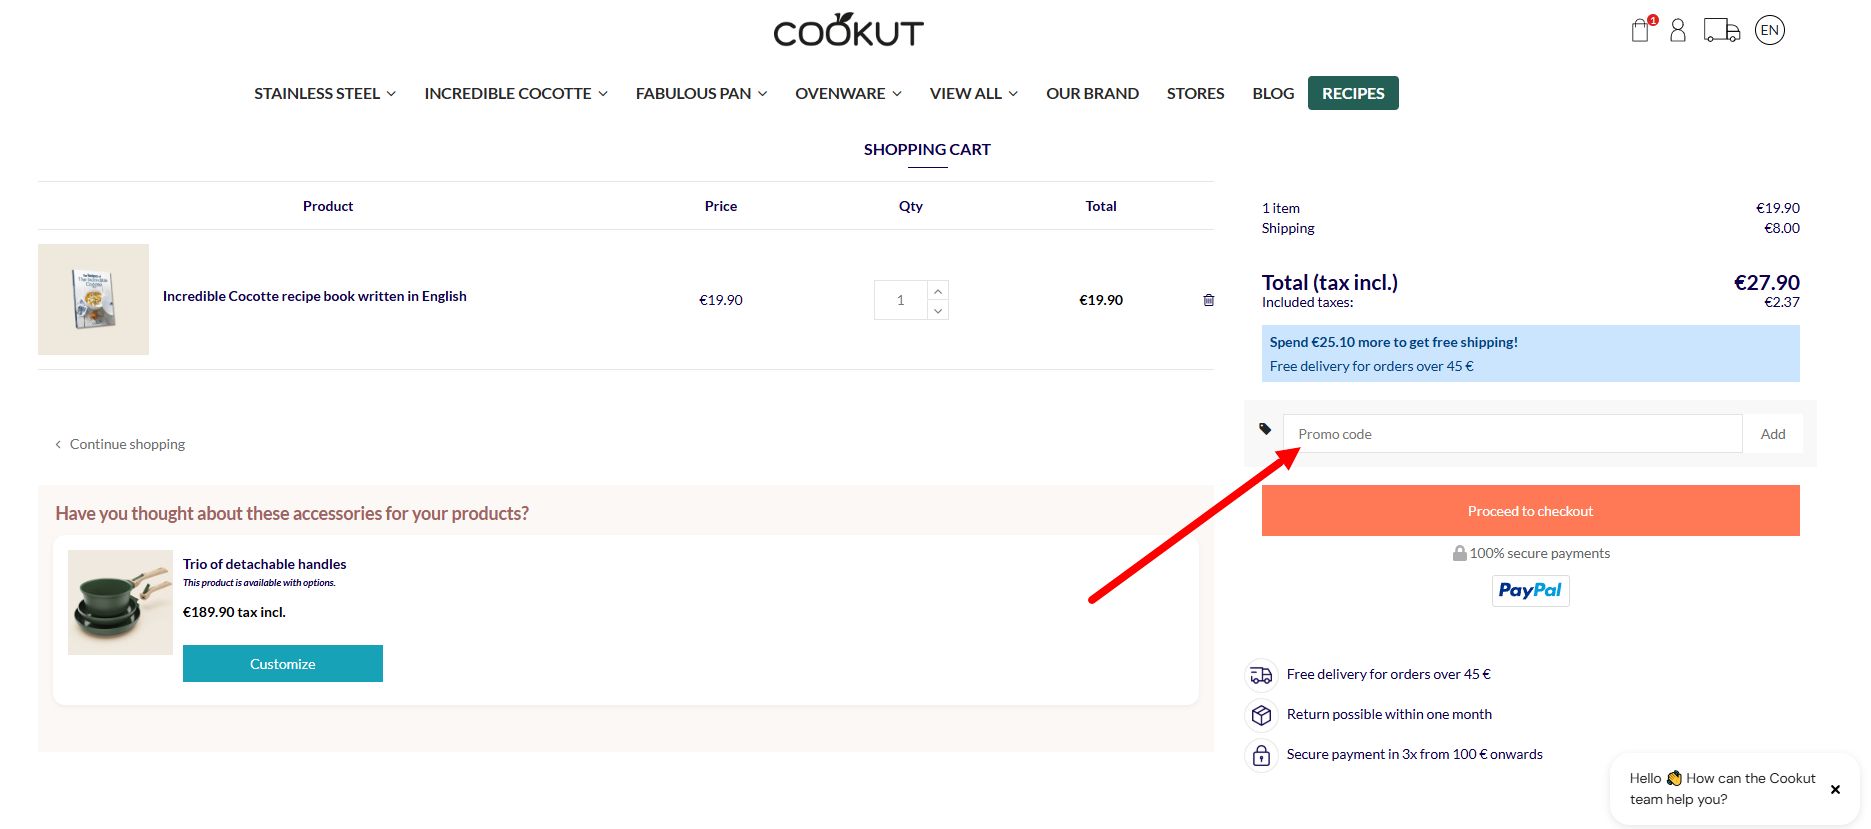Click the promo code tag icon
This screenshot has width=1871, height=829.
1265,429
